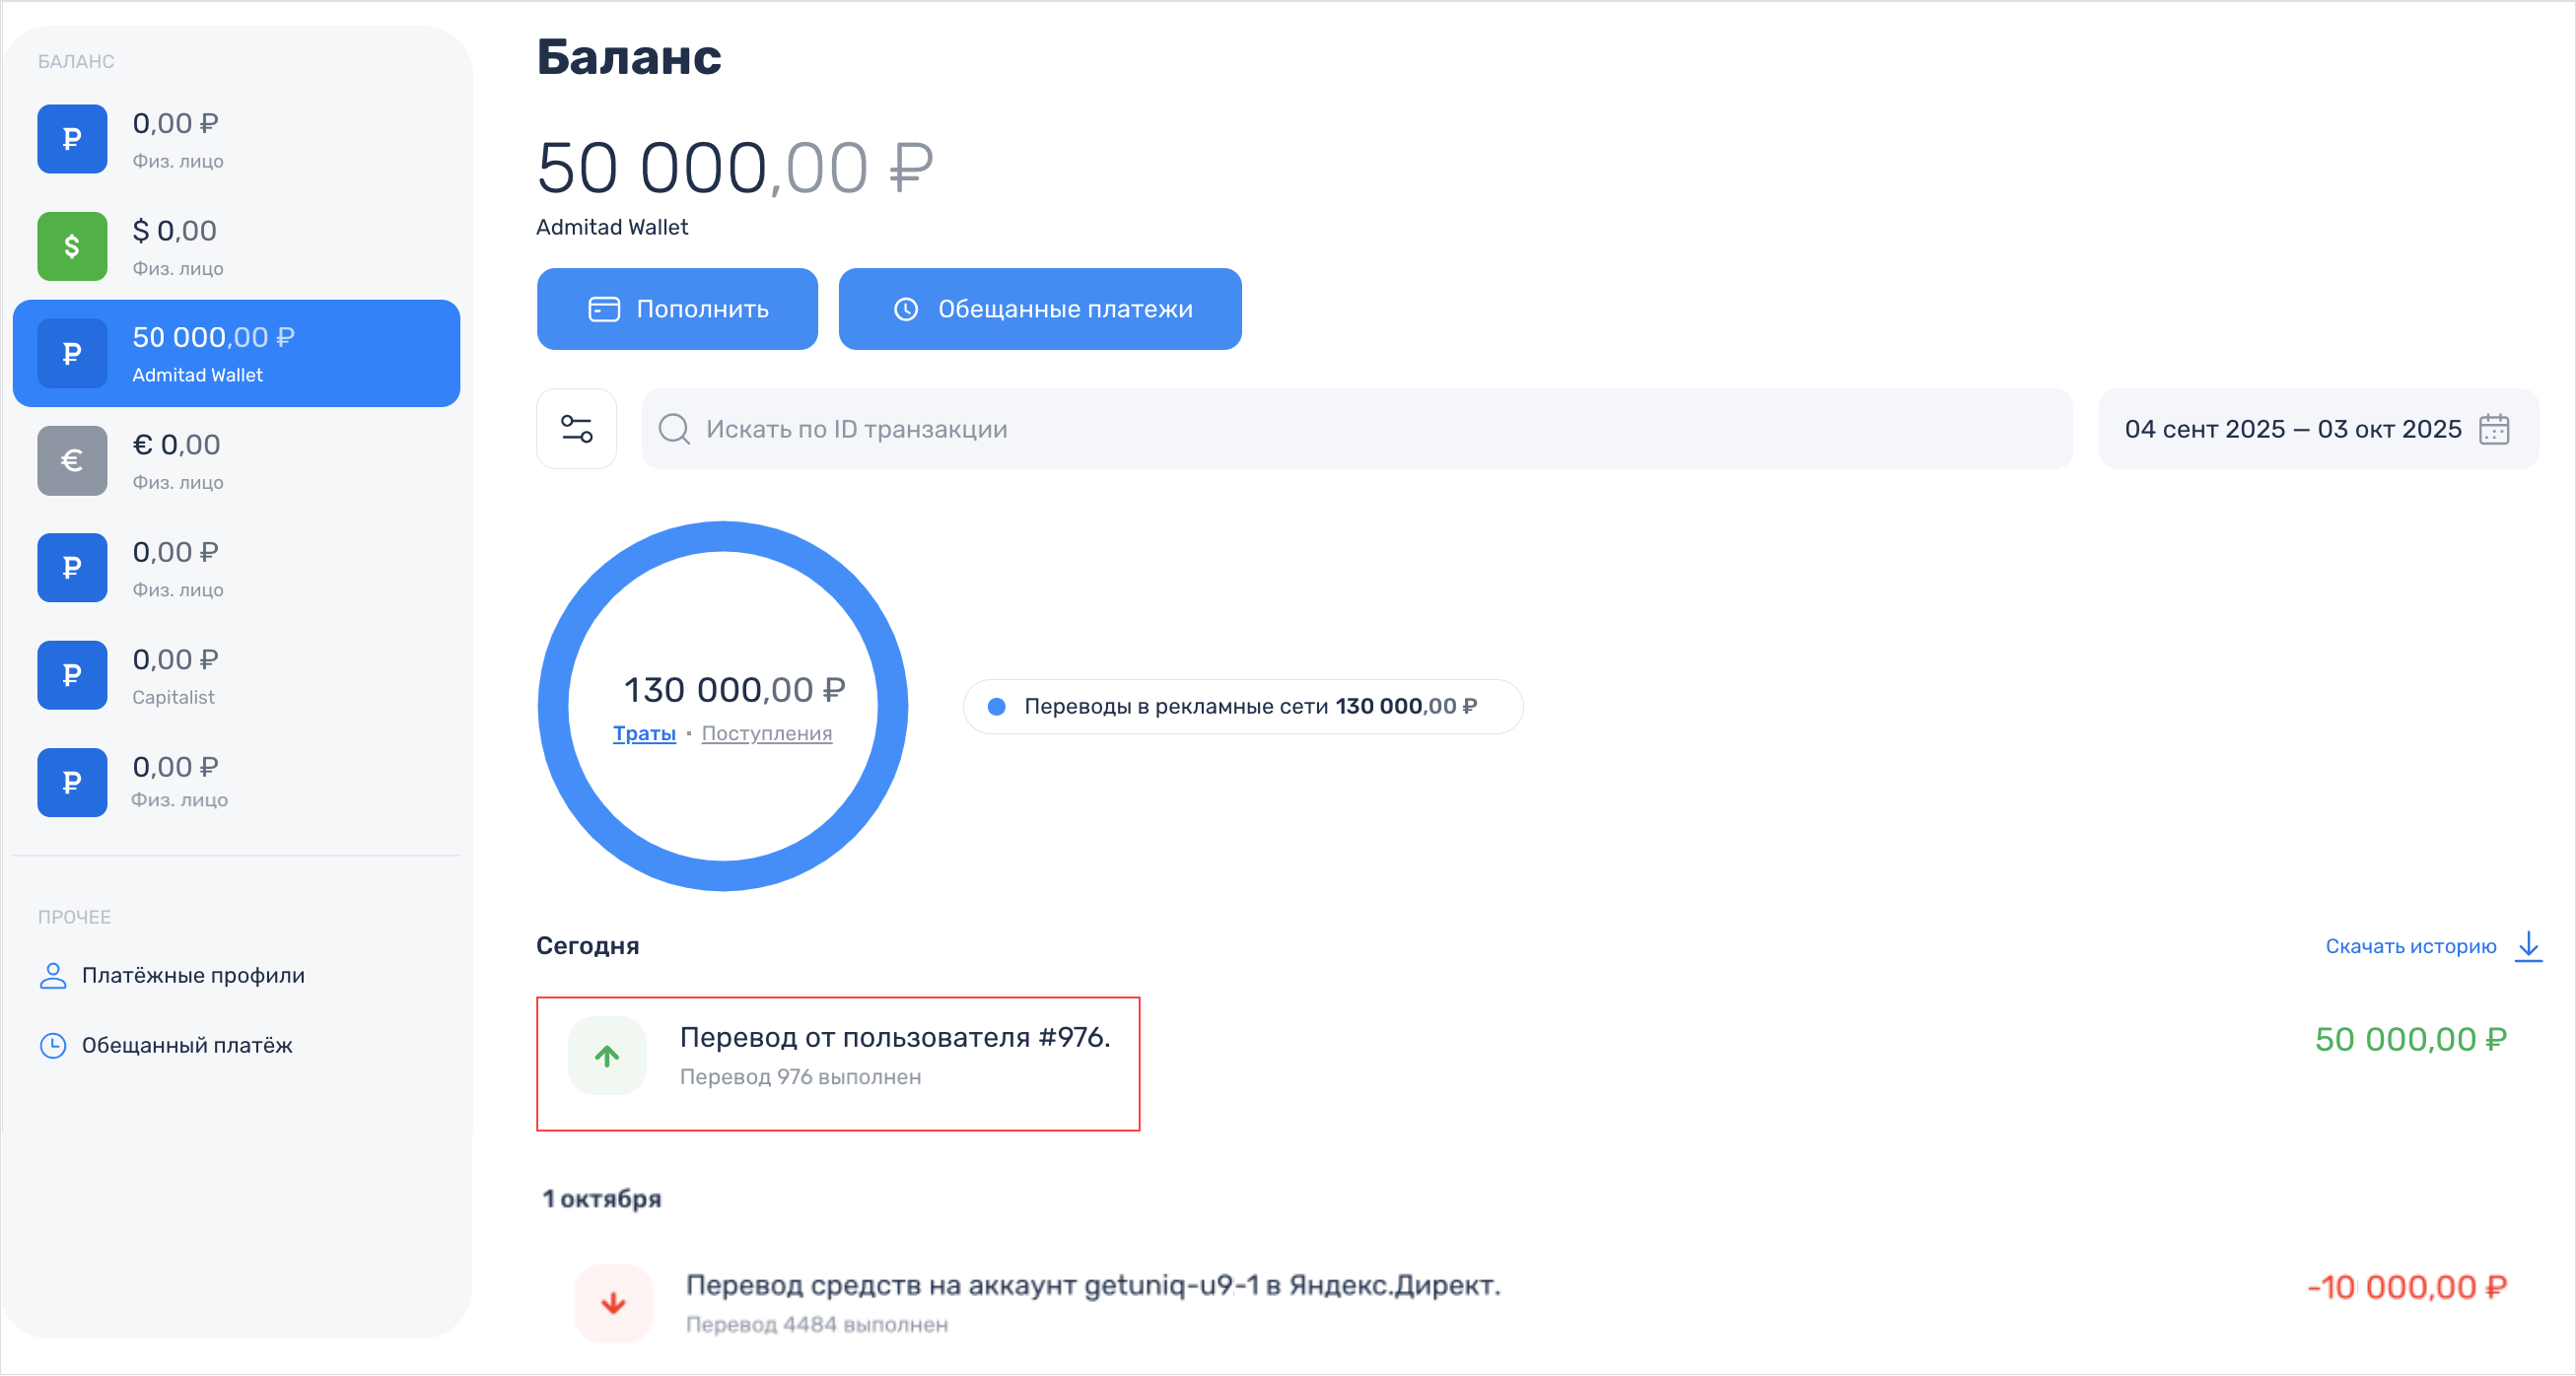Viewport: 2576px width, 1376px height.
Task: Click the blue donut chart ring
Action: [x=722, y=537]
